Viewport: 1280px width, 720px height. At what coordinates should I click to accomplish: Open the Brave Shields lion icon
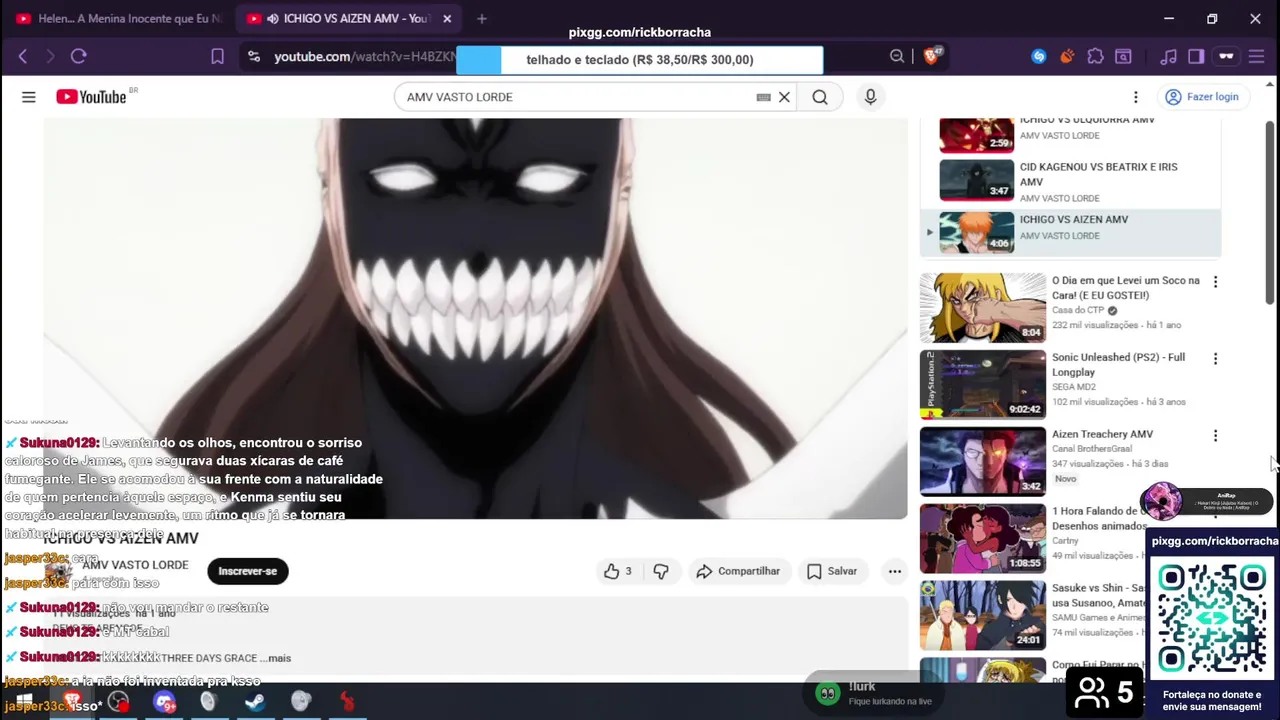932,56
